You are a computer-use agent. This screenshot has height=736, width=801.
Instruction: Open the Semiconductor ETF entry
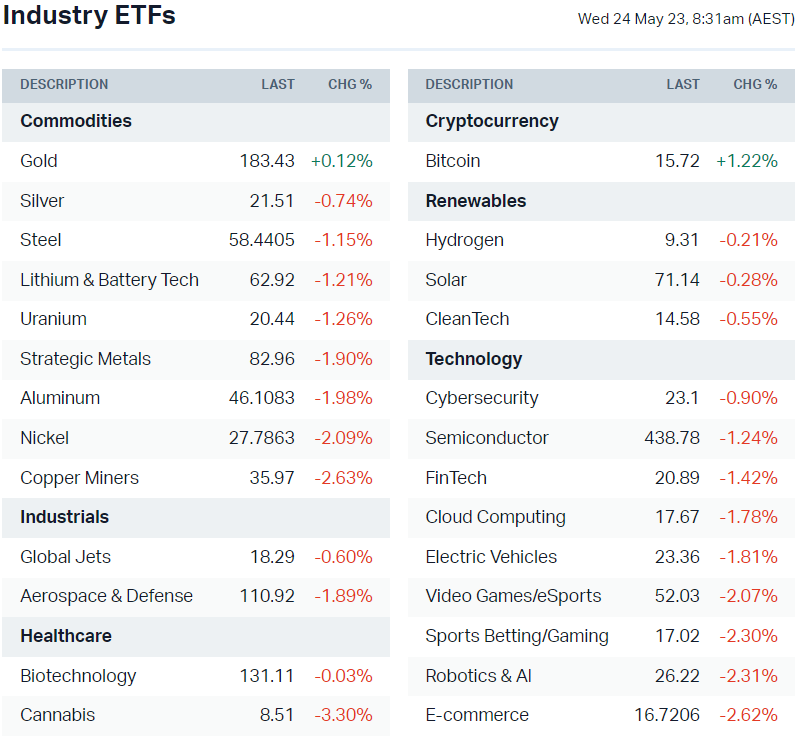487,438
